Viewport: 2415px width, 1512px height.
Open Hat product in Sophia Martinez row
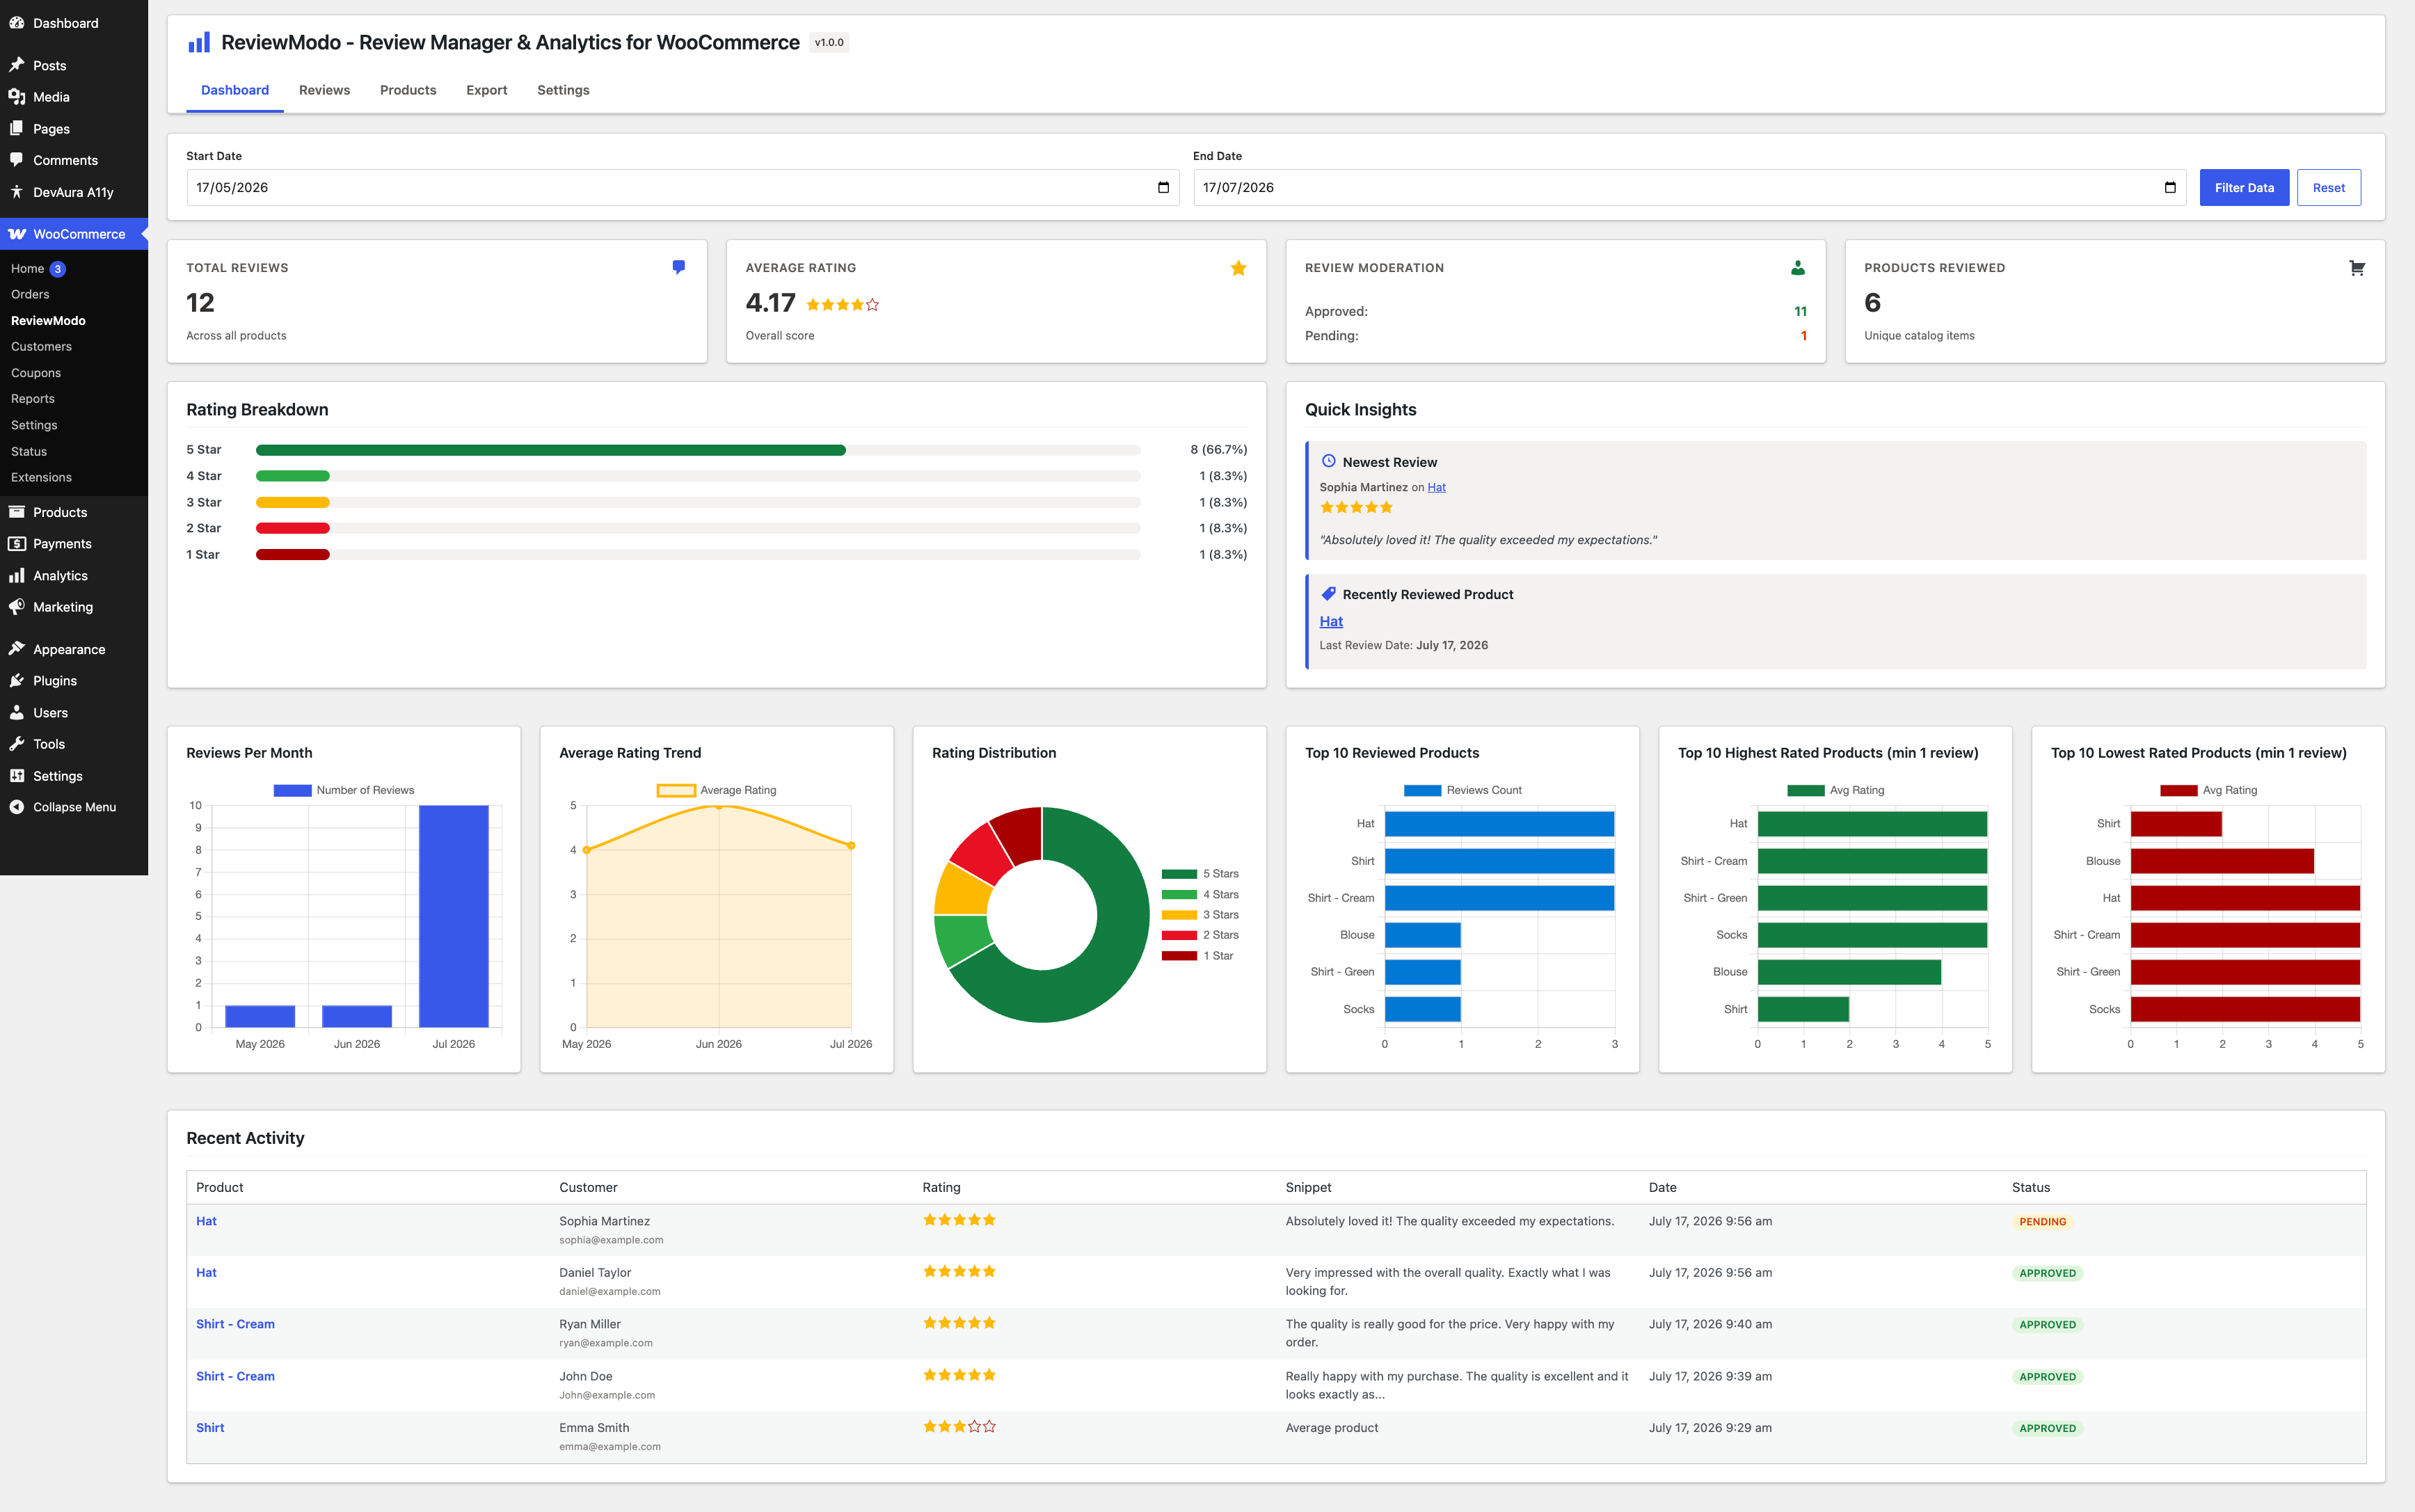pyautogui.click(x=206, y=1221)
